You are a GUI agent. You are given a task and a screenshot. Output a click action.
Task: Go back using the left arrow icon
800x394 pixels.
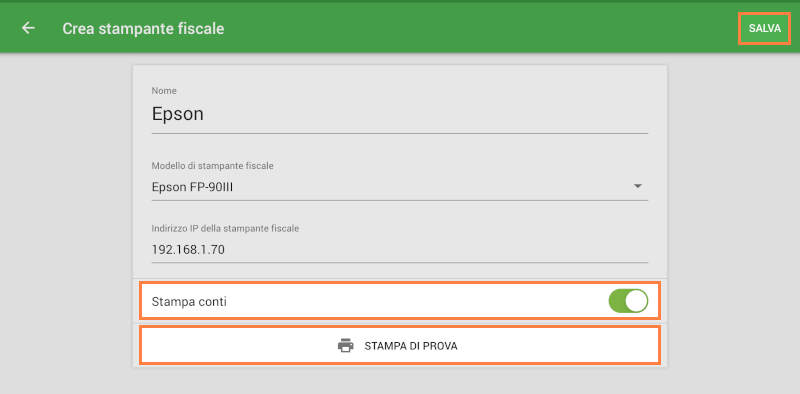pyautogui.click(x=28, y=28)
